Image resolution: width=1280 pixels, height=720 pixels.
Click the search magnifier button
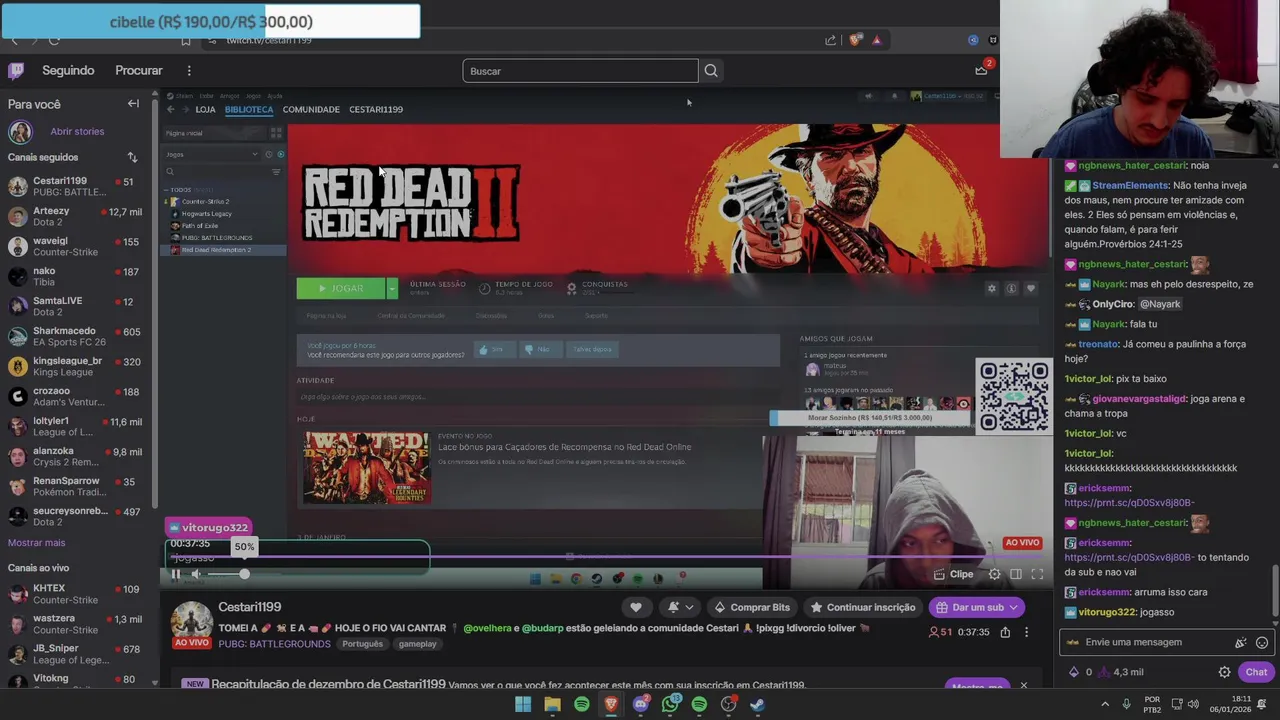711,71
